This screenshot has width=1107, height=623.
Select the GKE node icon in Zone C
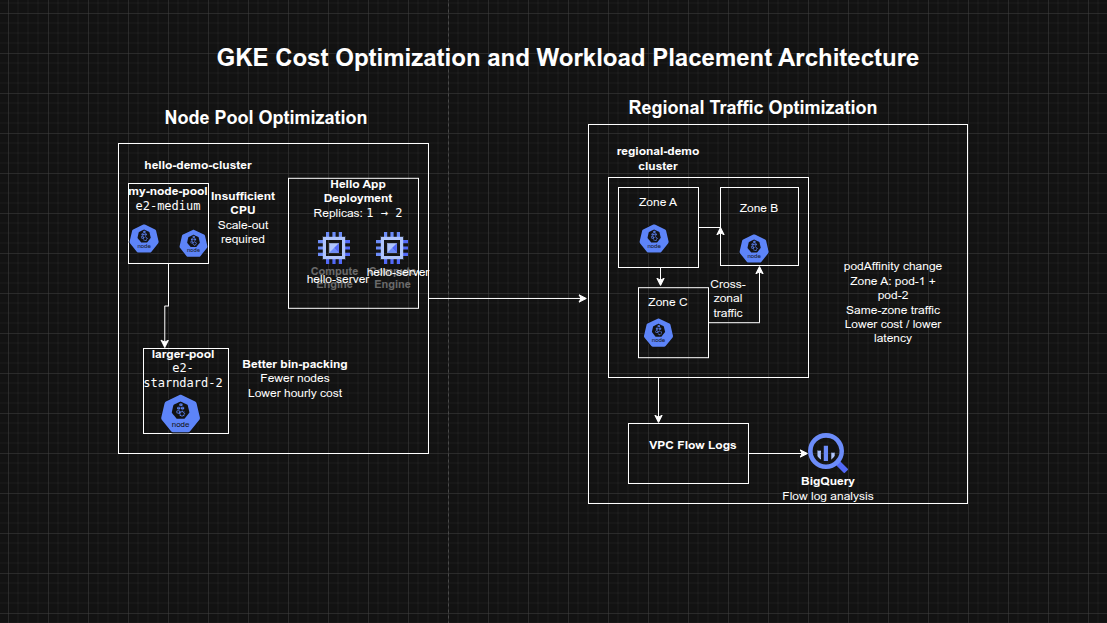pos(659,332)
